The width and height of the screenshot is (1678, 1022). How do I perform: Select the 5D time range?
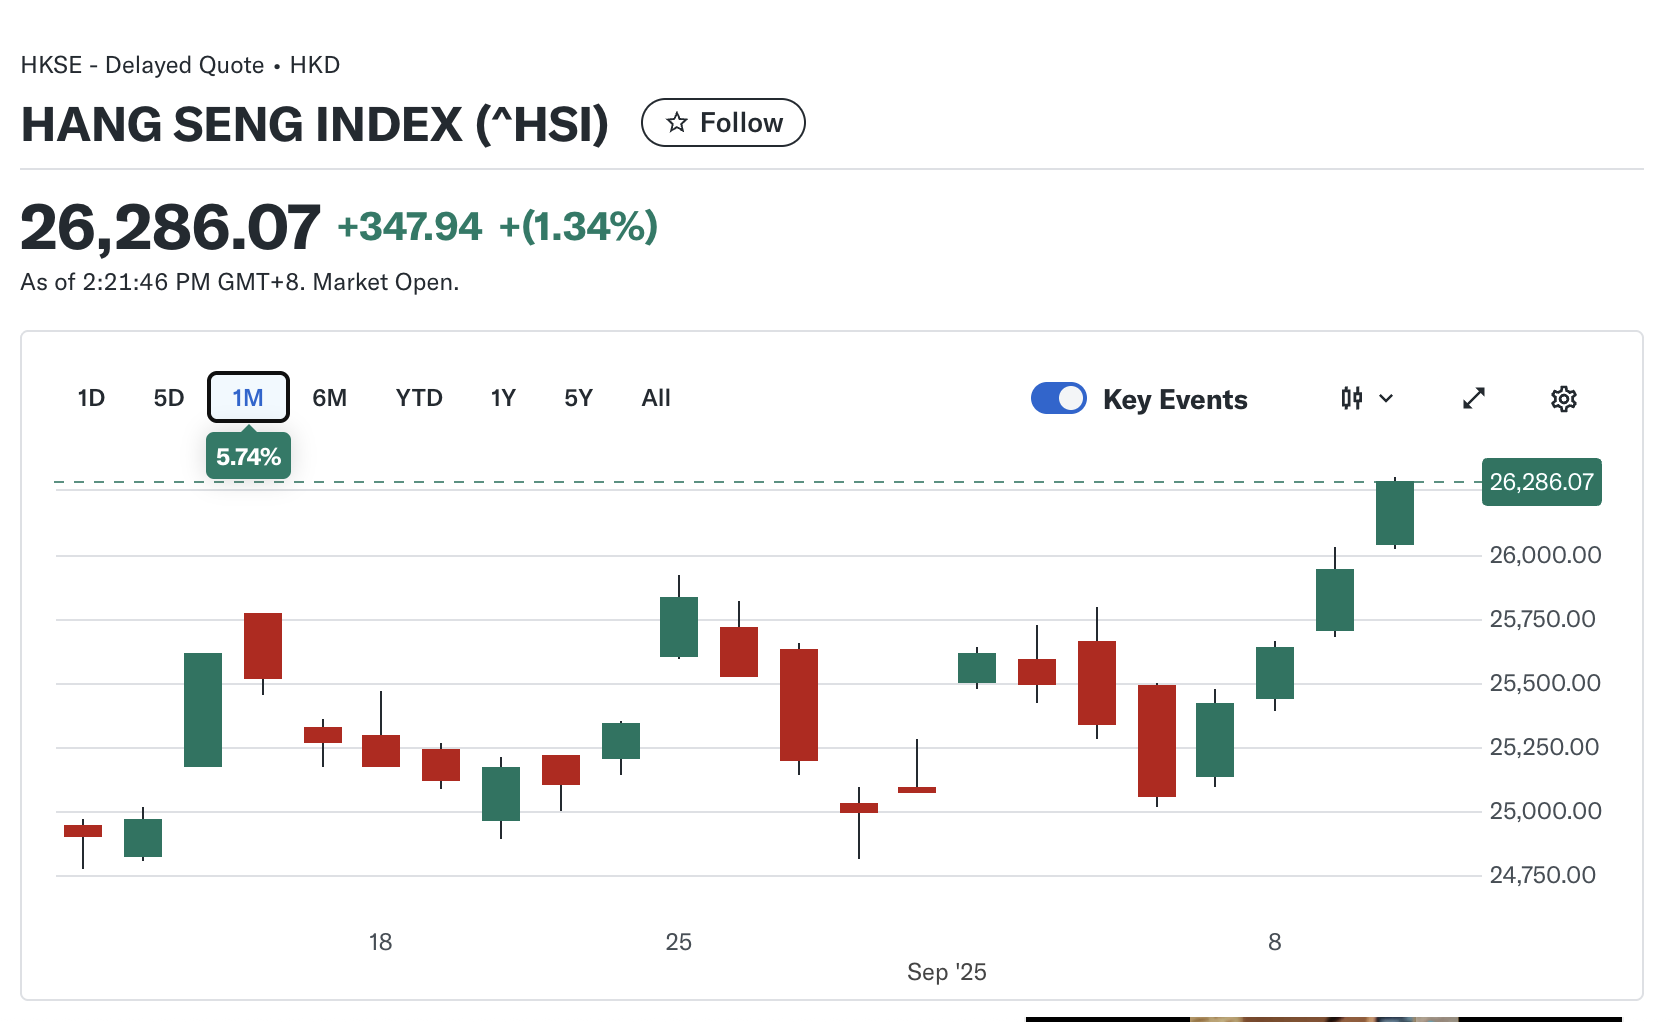tap(169, 398)
